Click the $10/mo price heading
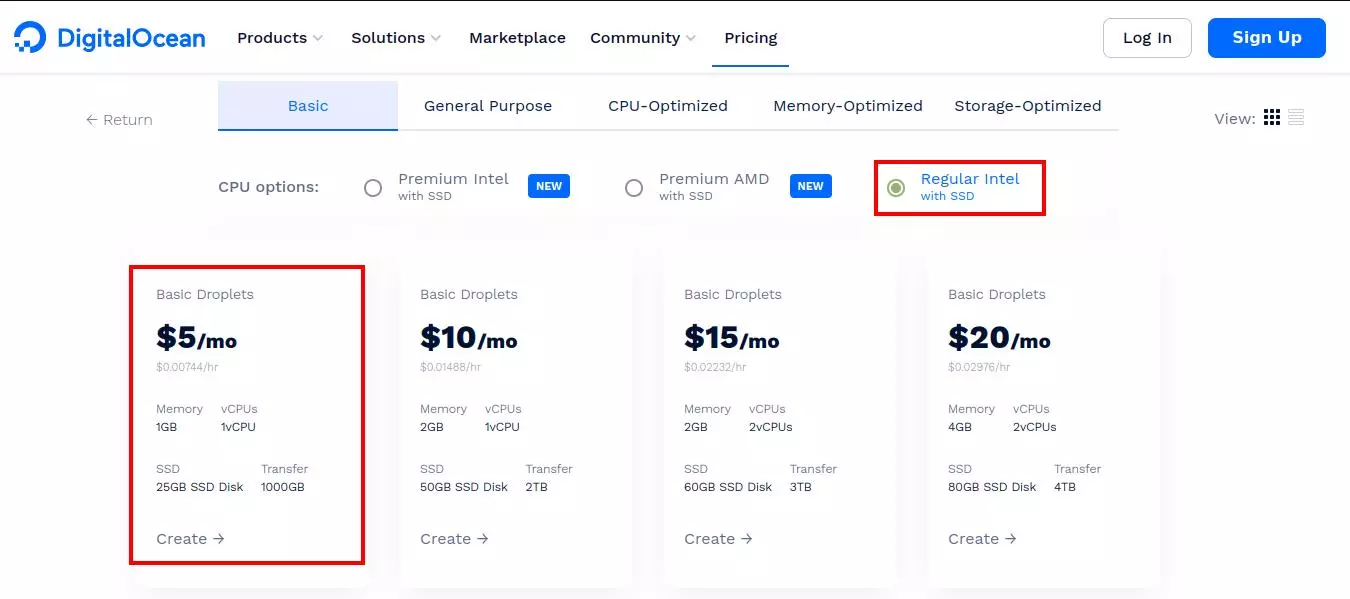Viewport: 1350px width, 599px height. pyautogui.click(x=469, y=338)
